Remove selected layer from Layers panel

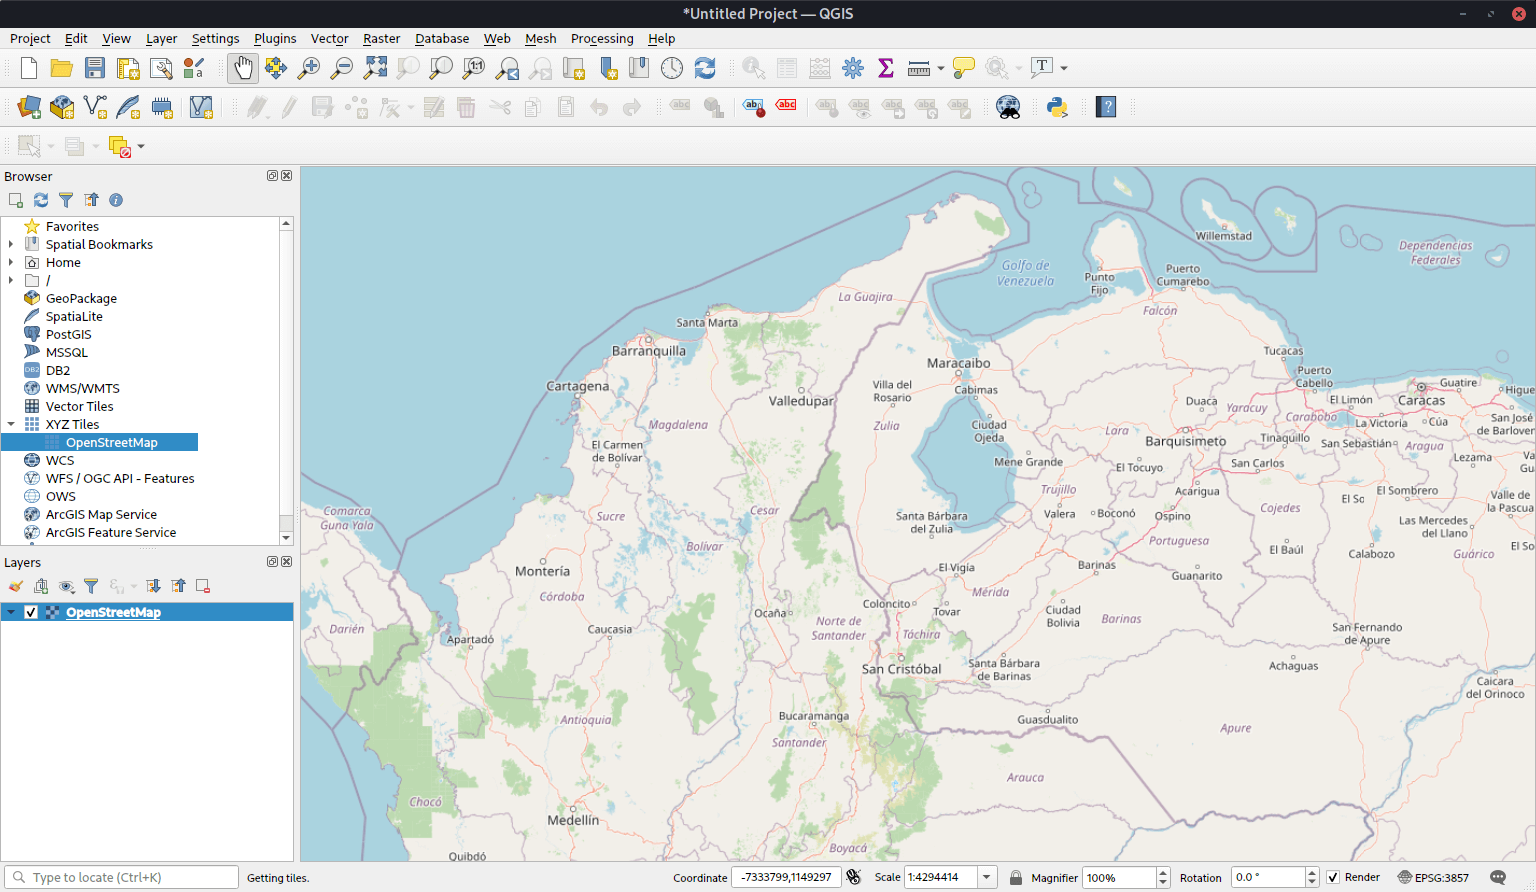pyautogui.click(x=203, y=586)
